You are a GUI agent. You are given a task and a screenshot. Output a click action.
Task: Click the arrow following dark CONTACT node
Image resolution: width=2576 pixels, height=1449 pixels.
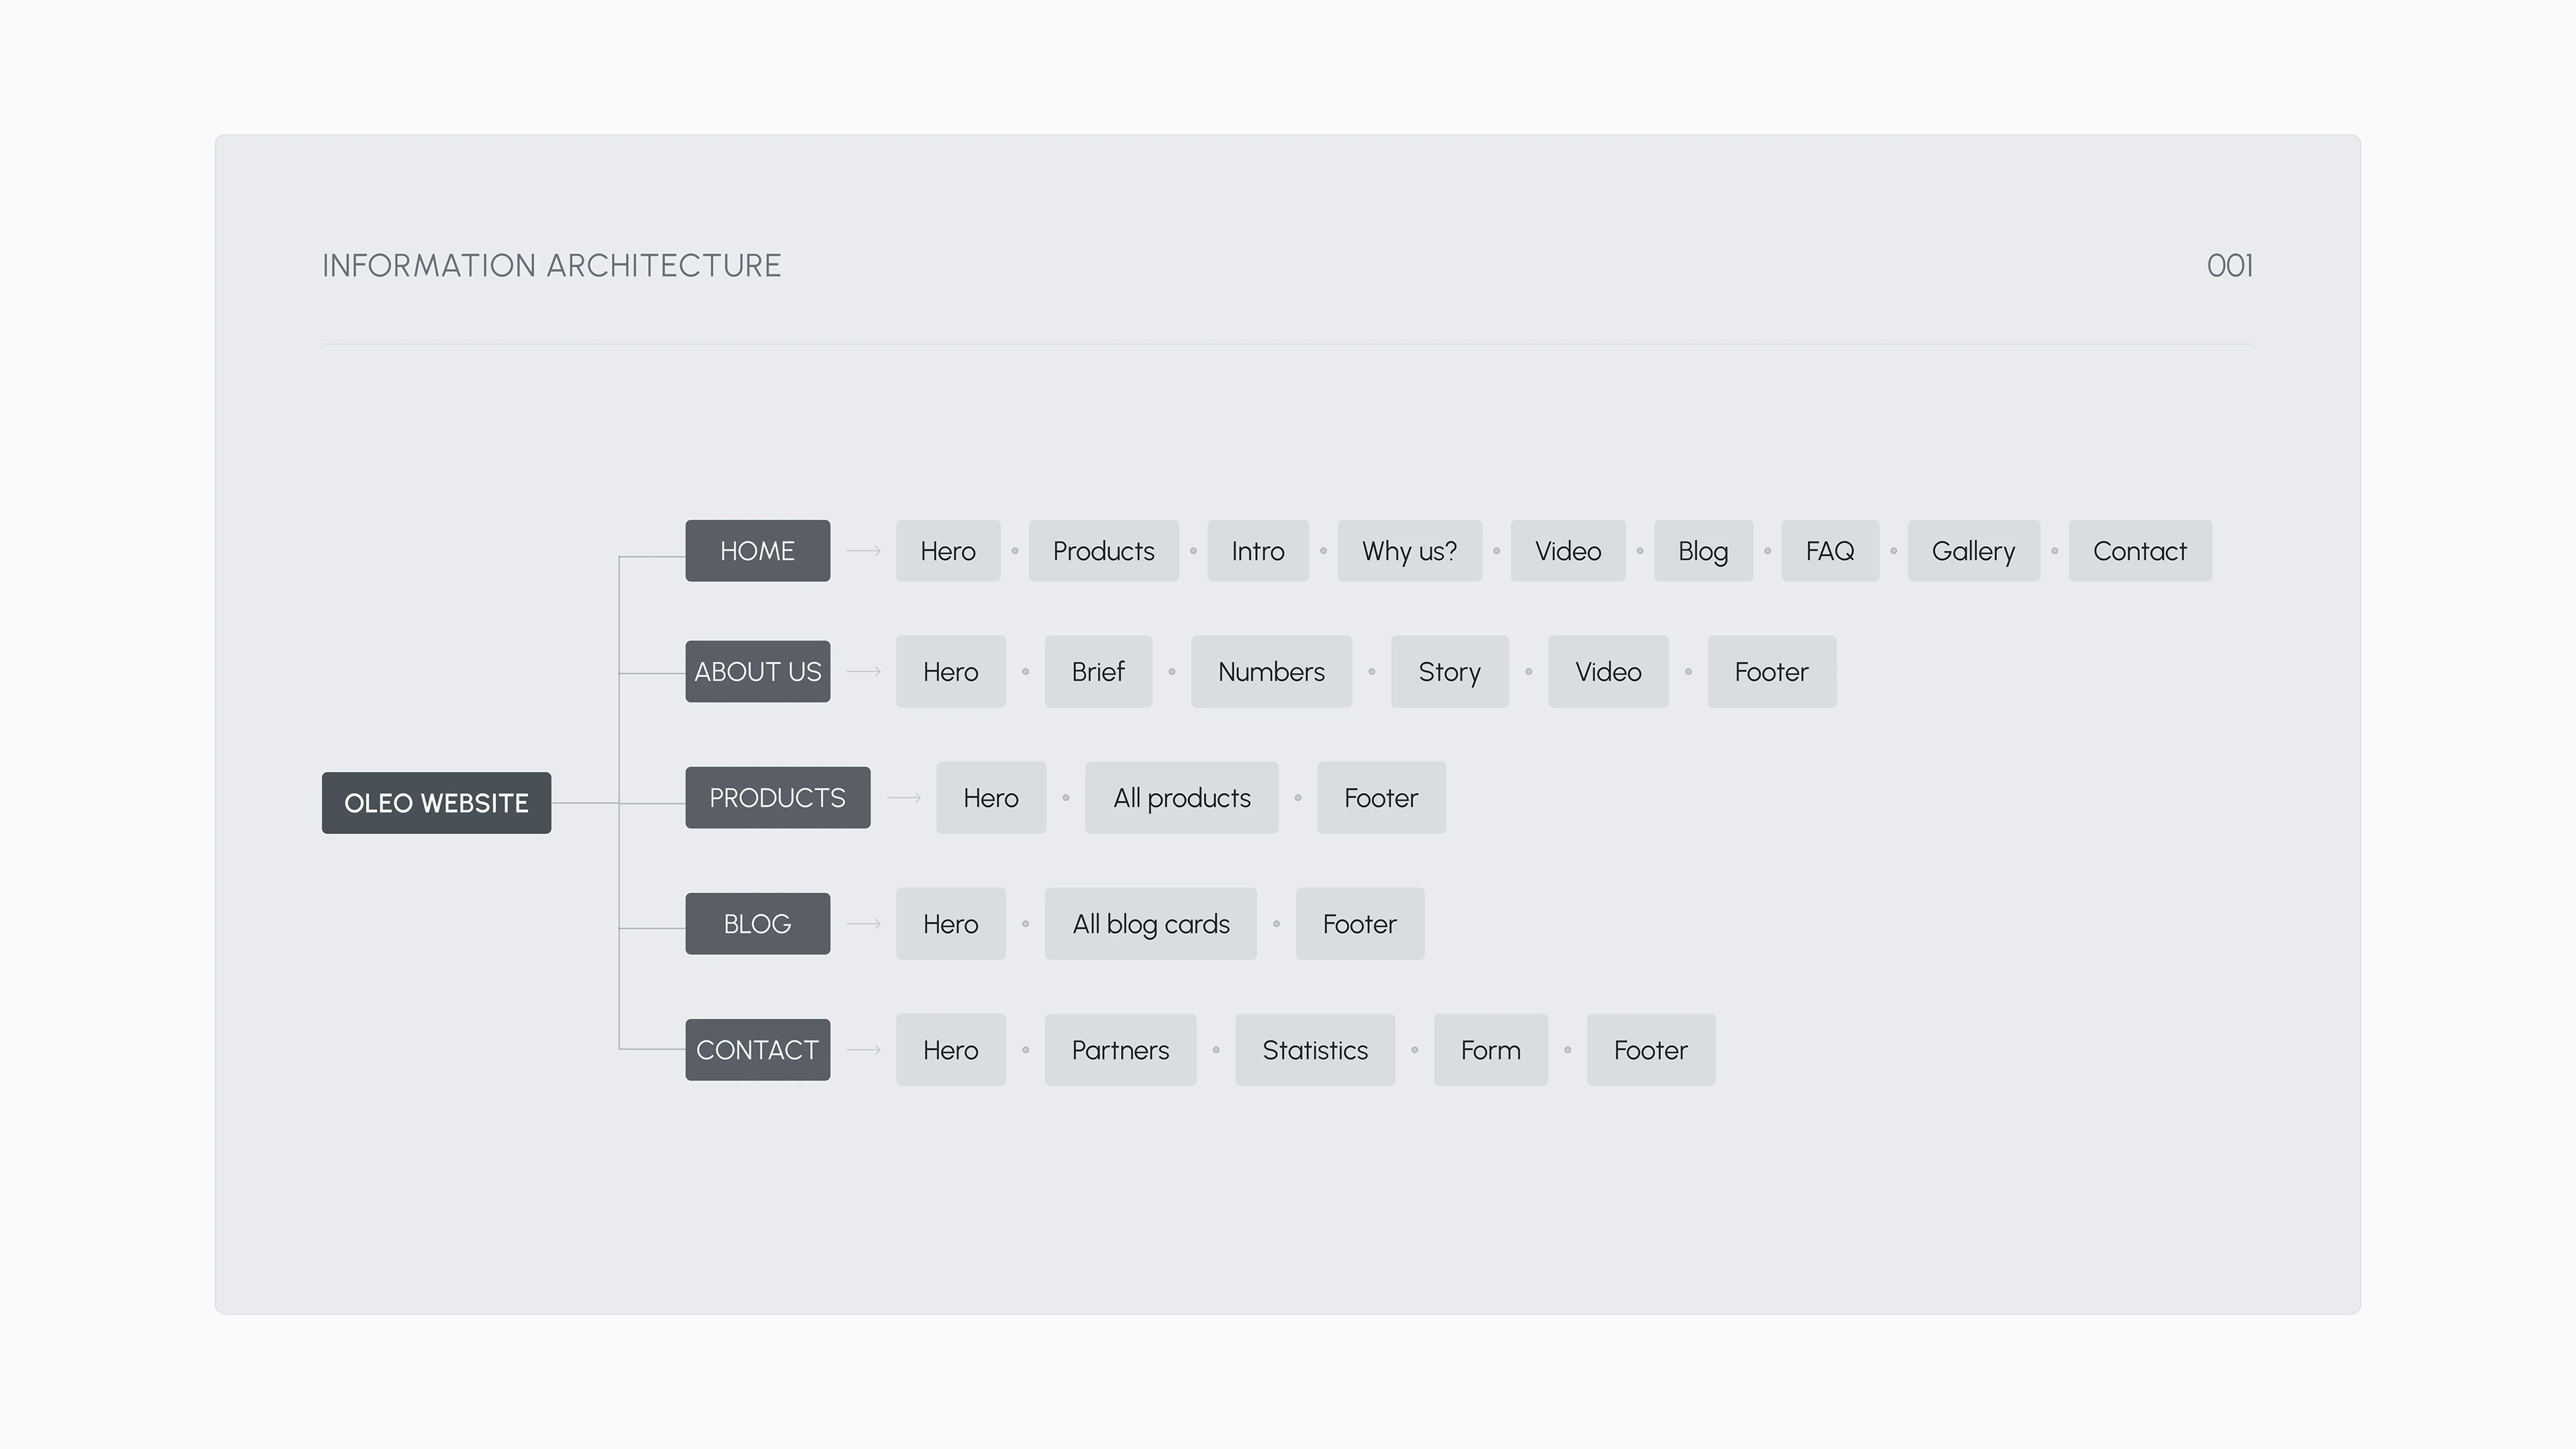[864, 1050]
